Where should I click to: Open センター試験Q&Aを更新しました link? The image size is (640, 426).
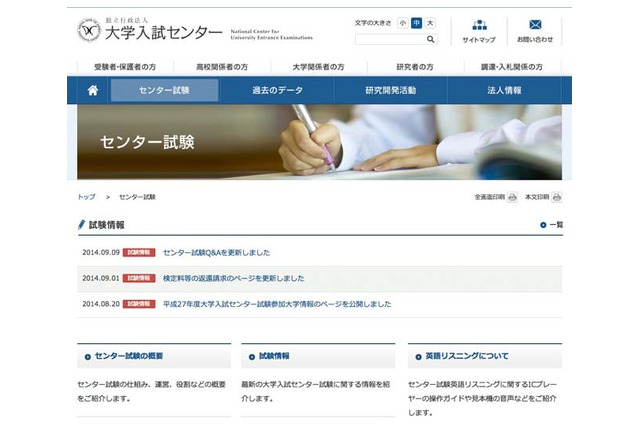(216, 253)
